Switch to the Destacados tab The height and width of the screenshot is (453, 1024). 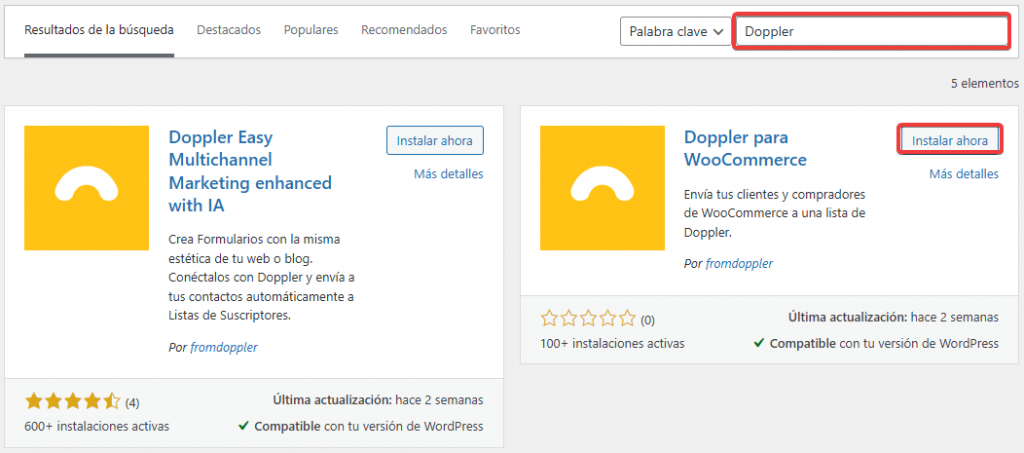pos(229,30)
